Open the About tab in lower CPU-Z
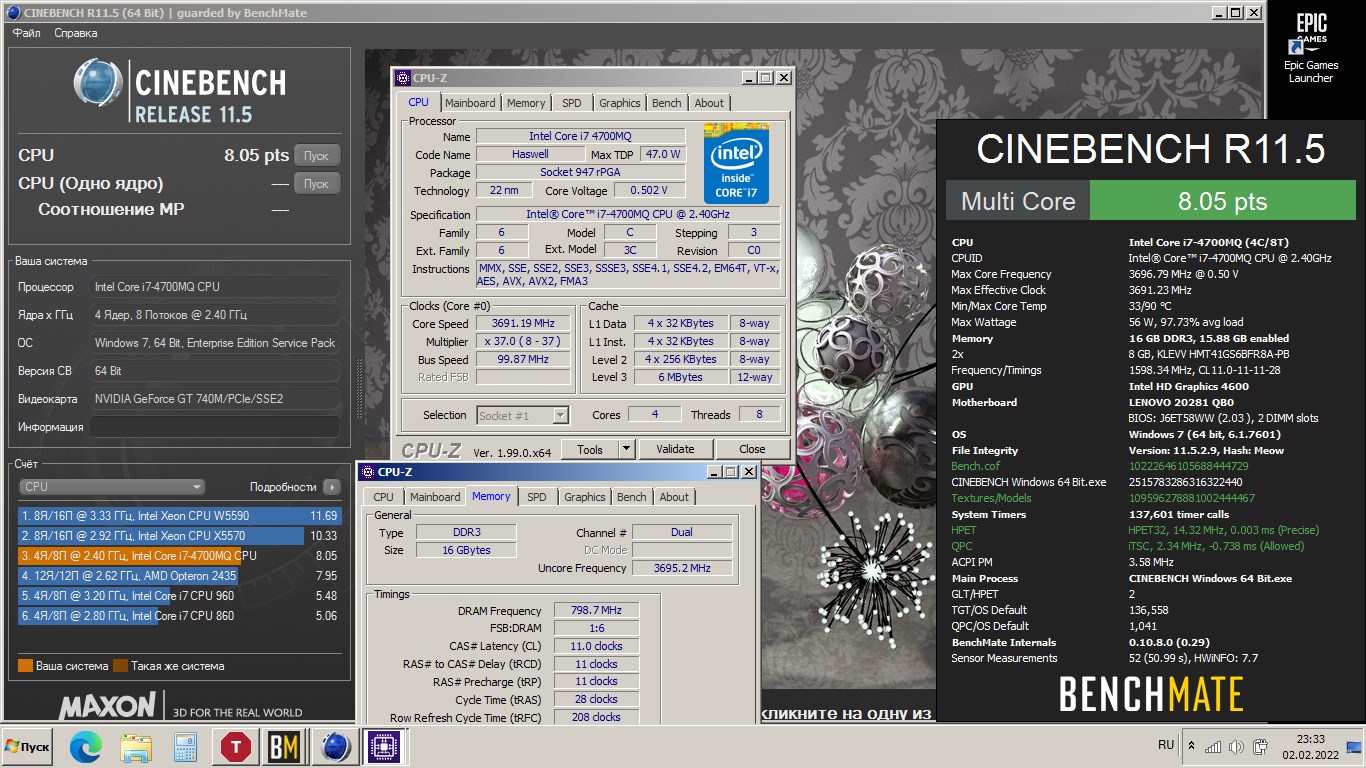1366x768 pixels. [674, 497]
